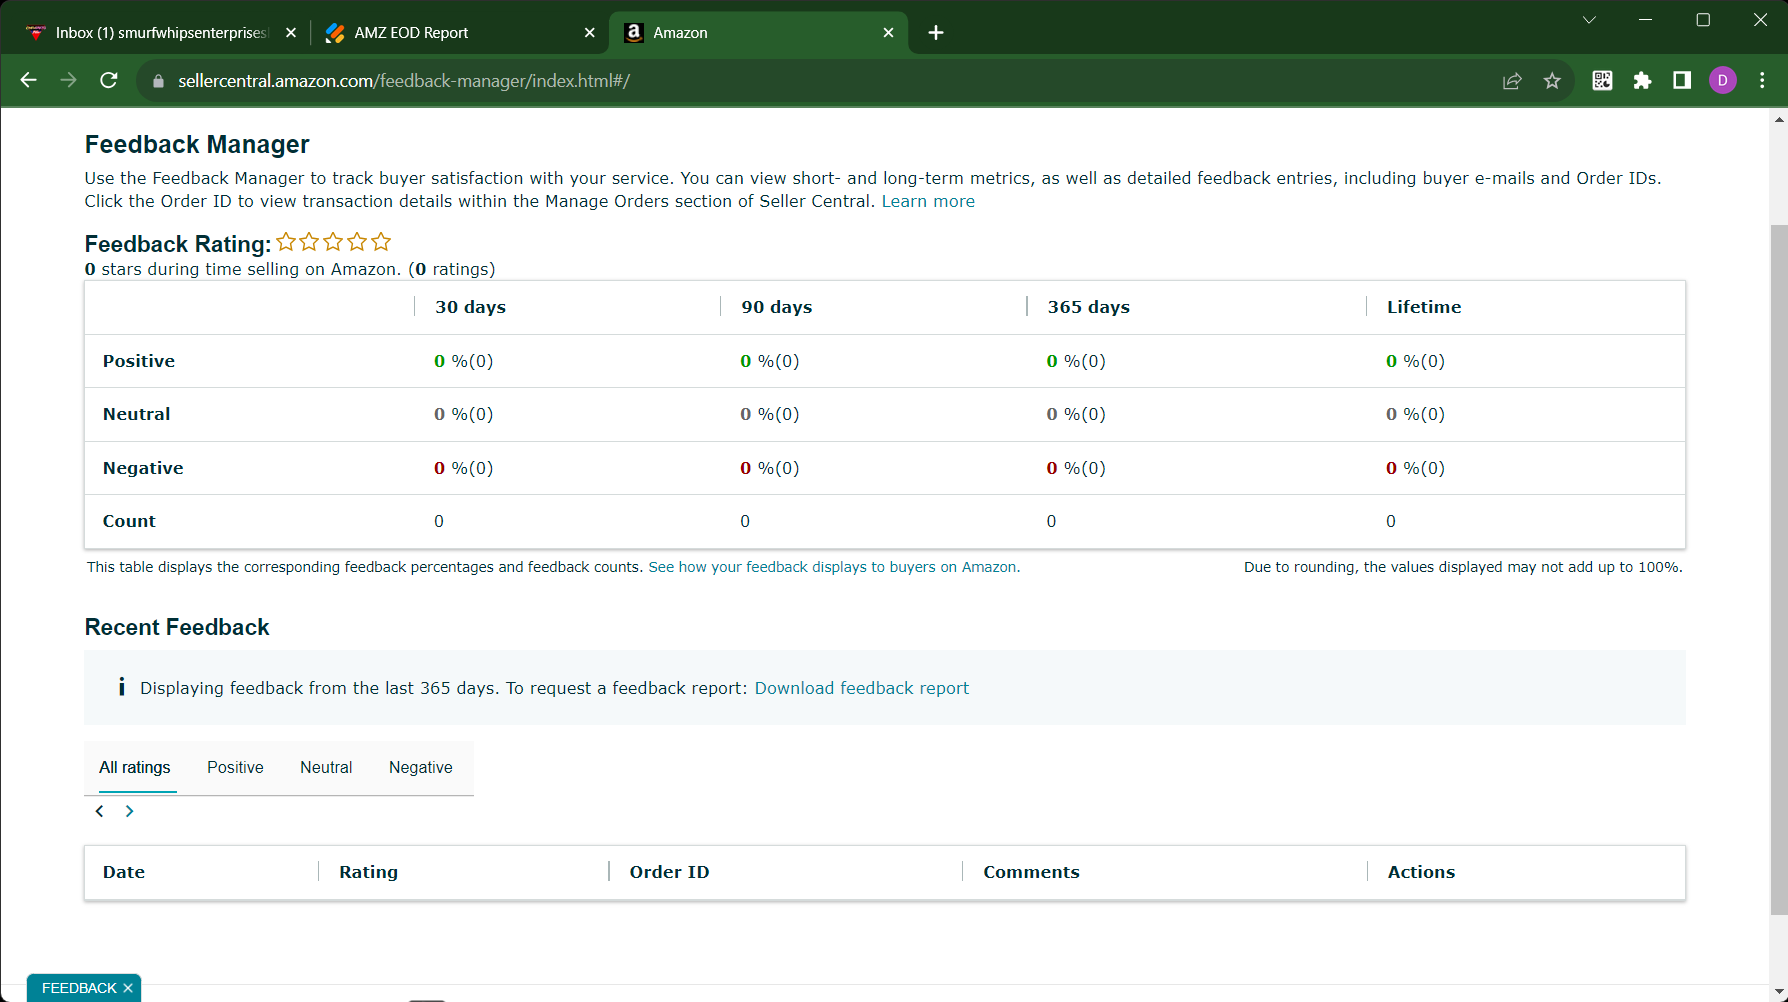Click the Date column header
Image resolution: width=1788 pixels, height=1002 pixels.
[x=124, y=872]
